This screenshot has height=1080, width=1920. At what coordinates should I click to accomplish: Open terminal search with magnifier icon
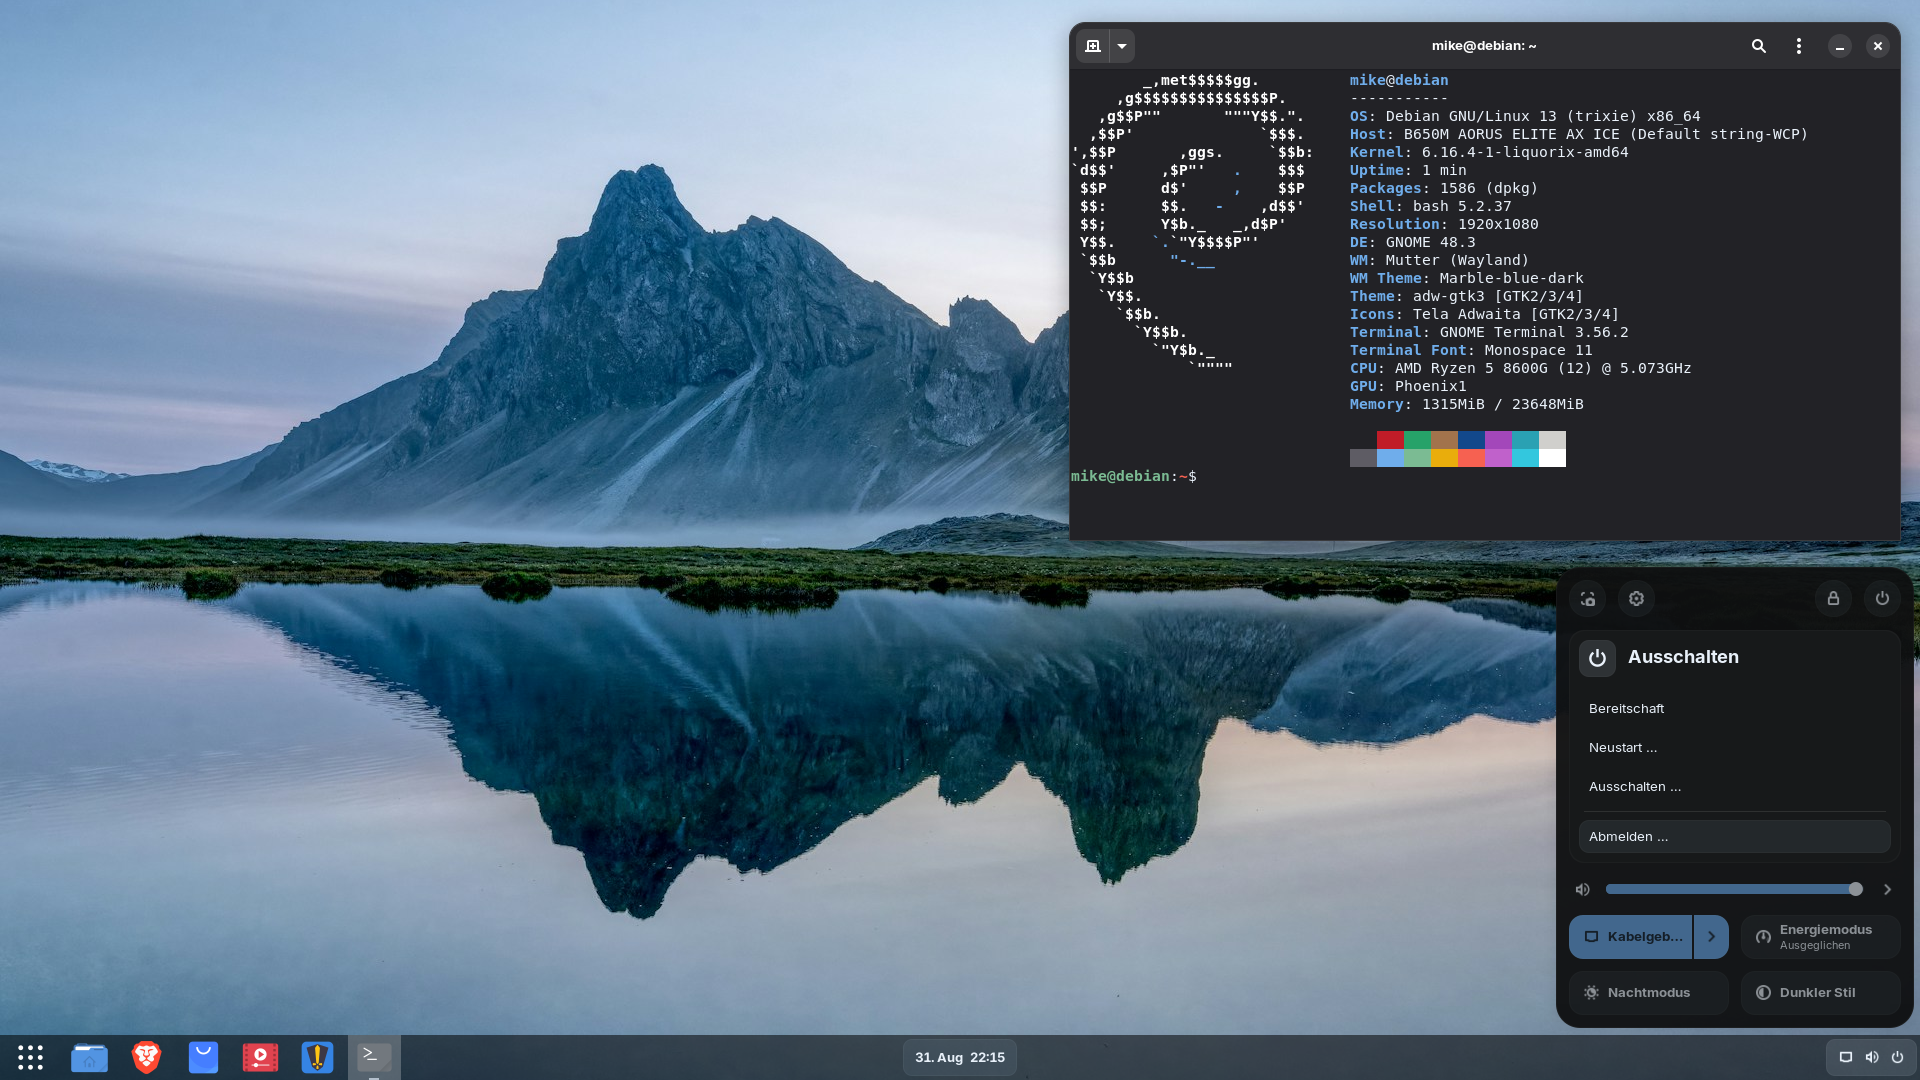pos(1758,46)
